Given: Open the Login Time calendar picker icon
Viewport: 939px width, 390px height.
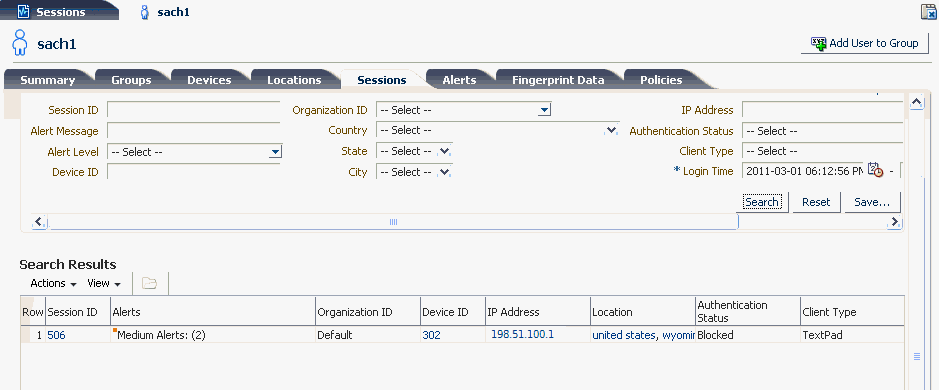Looking at the screenshot, I should tap(875, 170).
